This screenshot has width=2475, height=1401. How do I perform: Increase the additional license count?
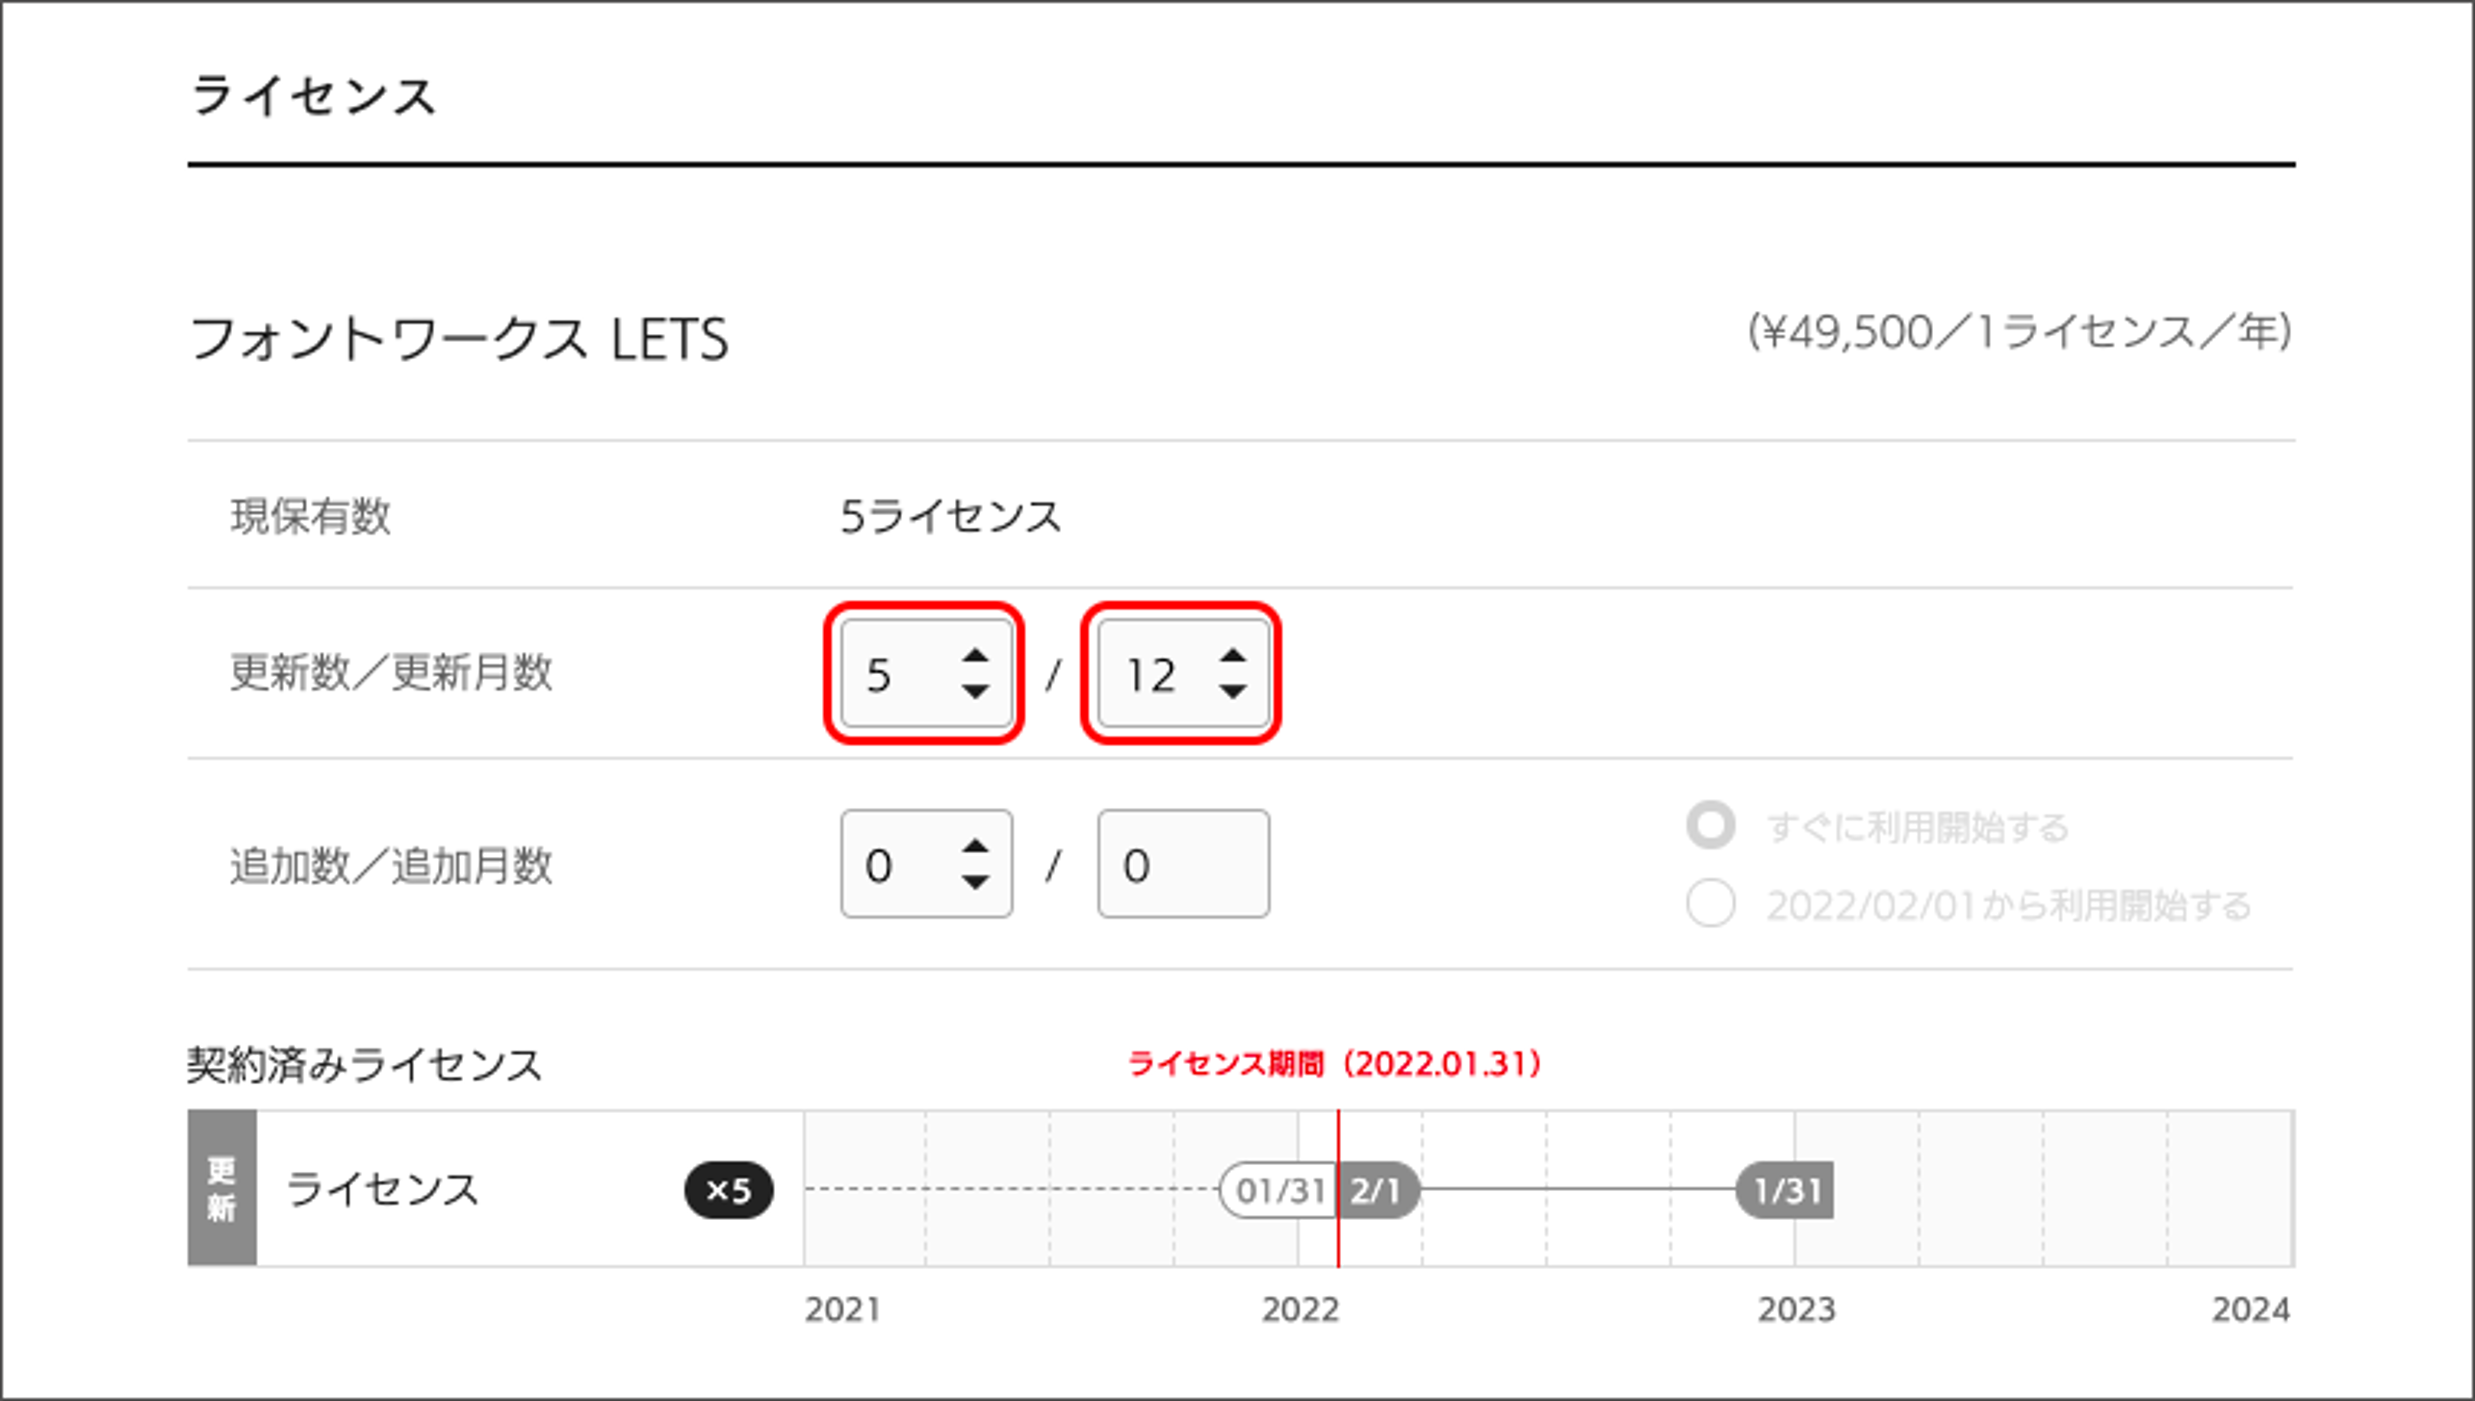975,847
